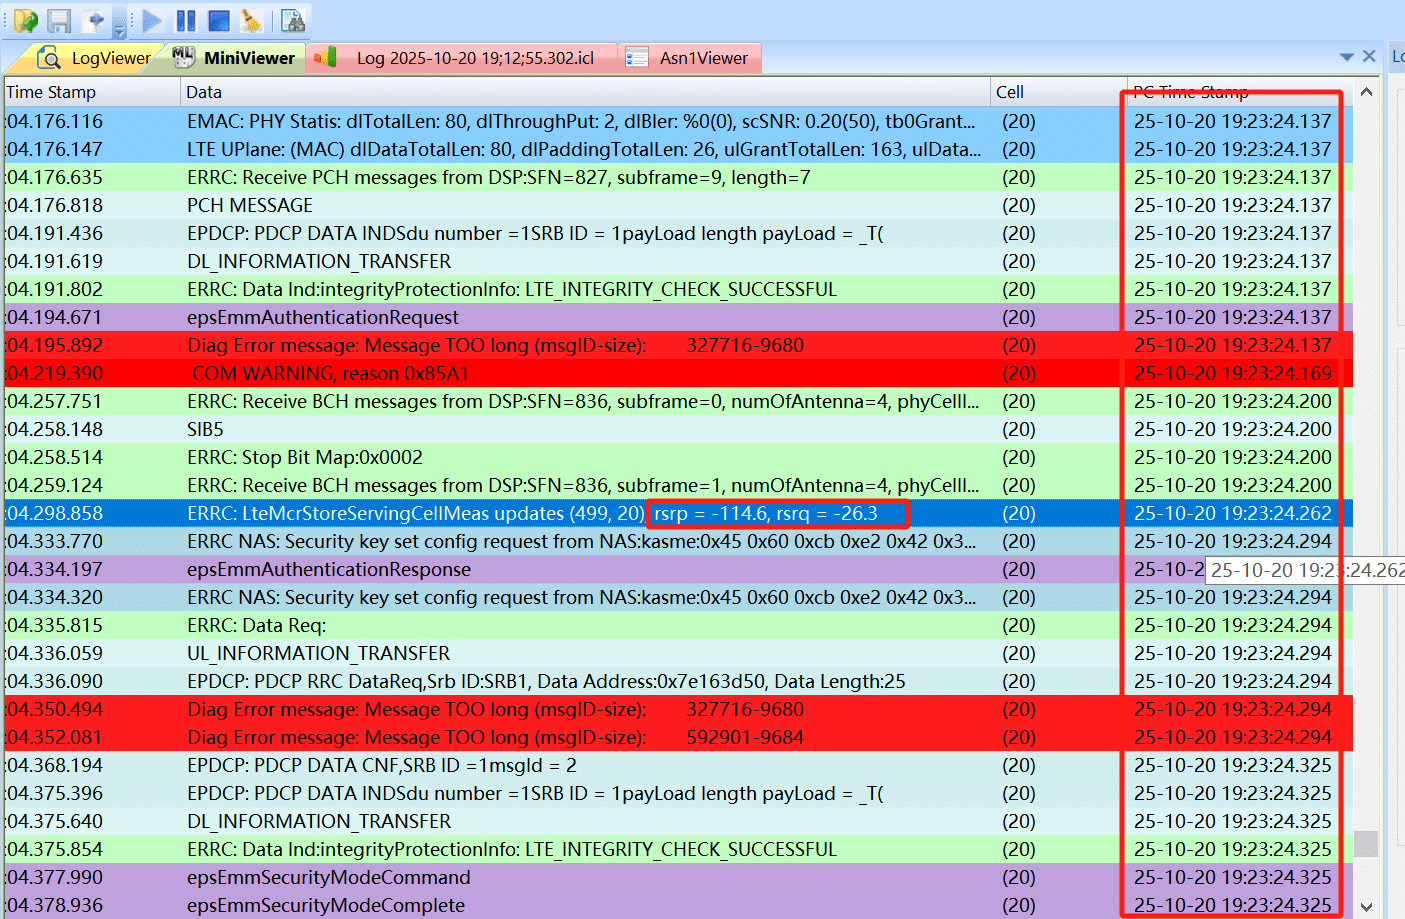Switch to the Asn1Viewer tab
The width and height of the screenshot is (1405, 919).
690,58
